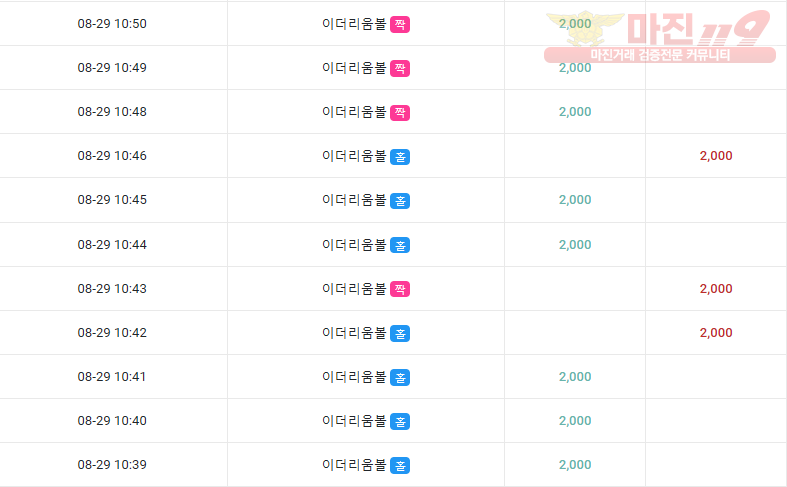Click the blue 홀 badge in the 10:39 row
Viewport: 787px width, 487px height.
tap(400, 465)
